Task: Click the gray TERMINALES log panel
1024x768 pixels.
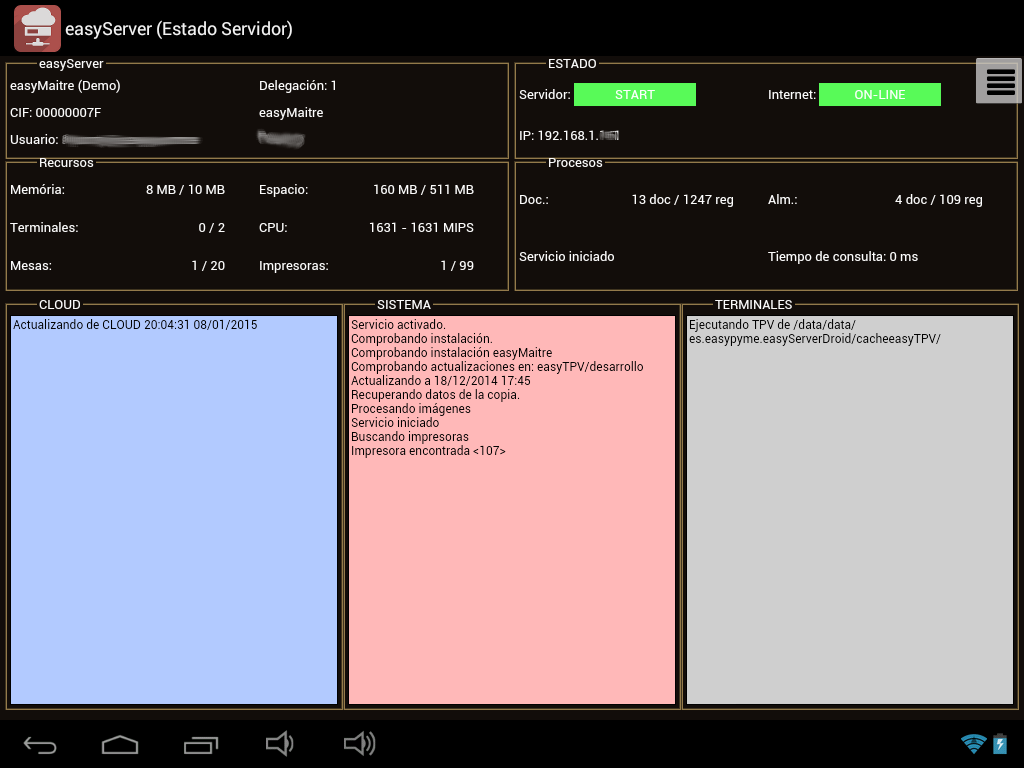Action: 850,510
